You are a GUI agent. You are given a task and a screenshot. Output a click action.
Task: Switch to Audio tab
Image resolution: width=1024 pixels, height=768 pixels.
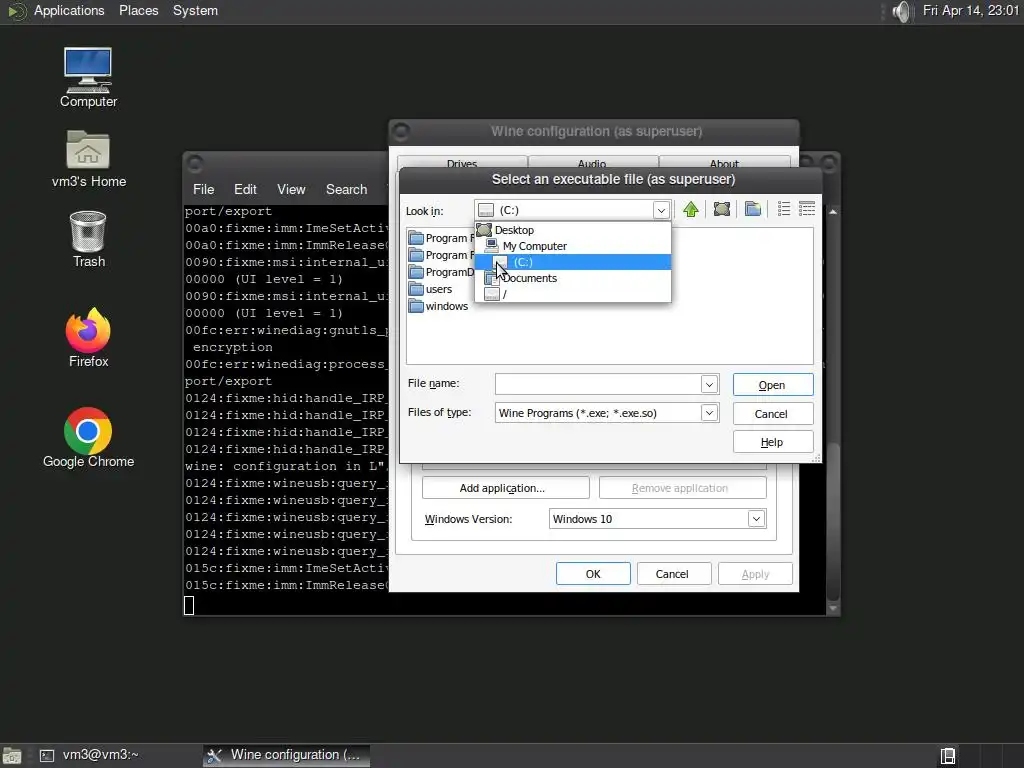(x=592, y=163)
